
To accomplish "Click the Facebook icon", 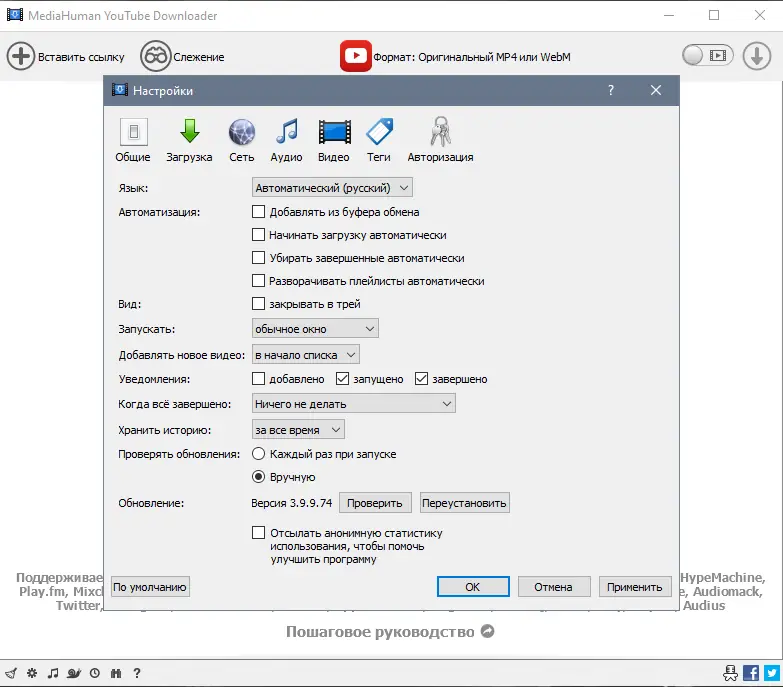I will point(751,673).
